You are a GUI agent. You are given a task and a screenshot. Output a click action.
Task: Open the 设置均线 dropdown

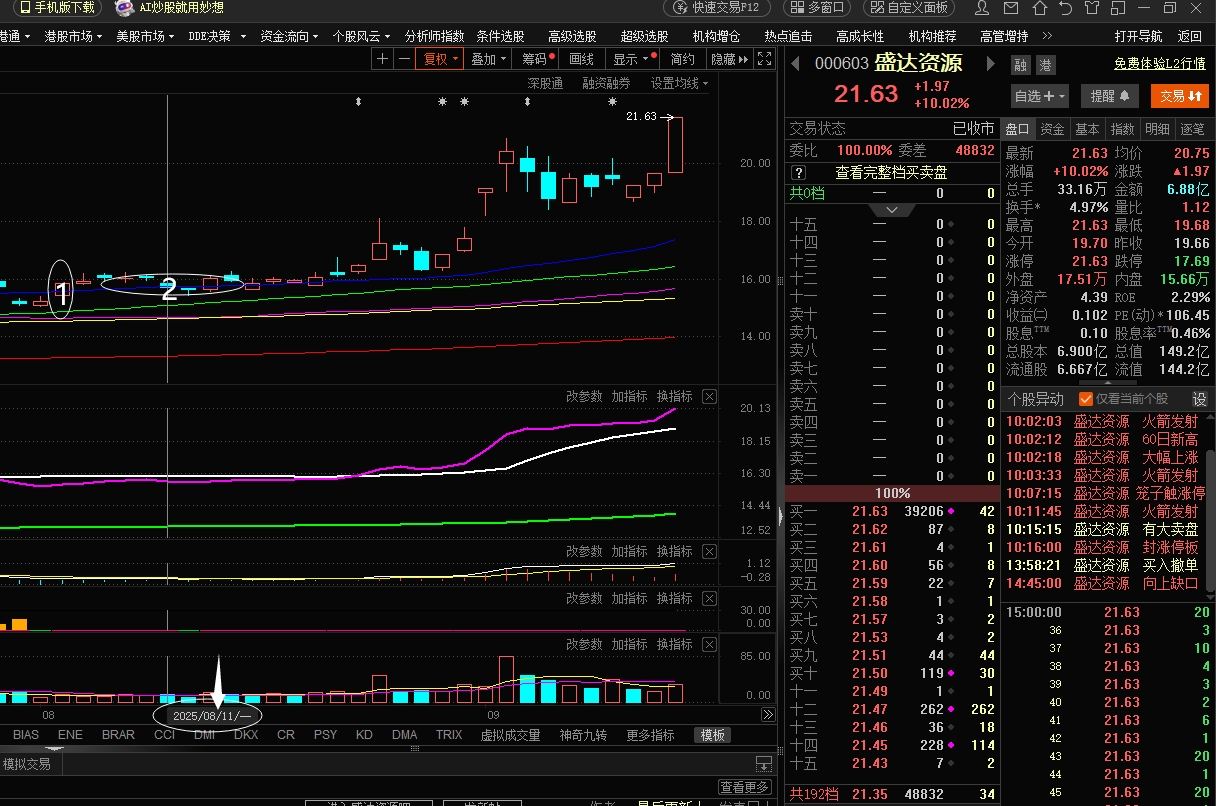coord(679,83)
